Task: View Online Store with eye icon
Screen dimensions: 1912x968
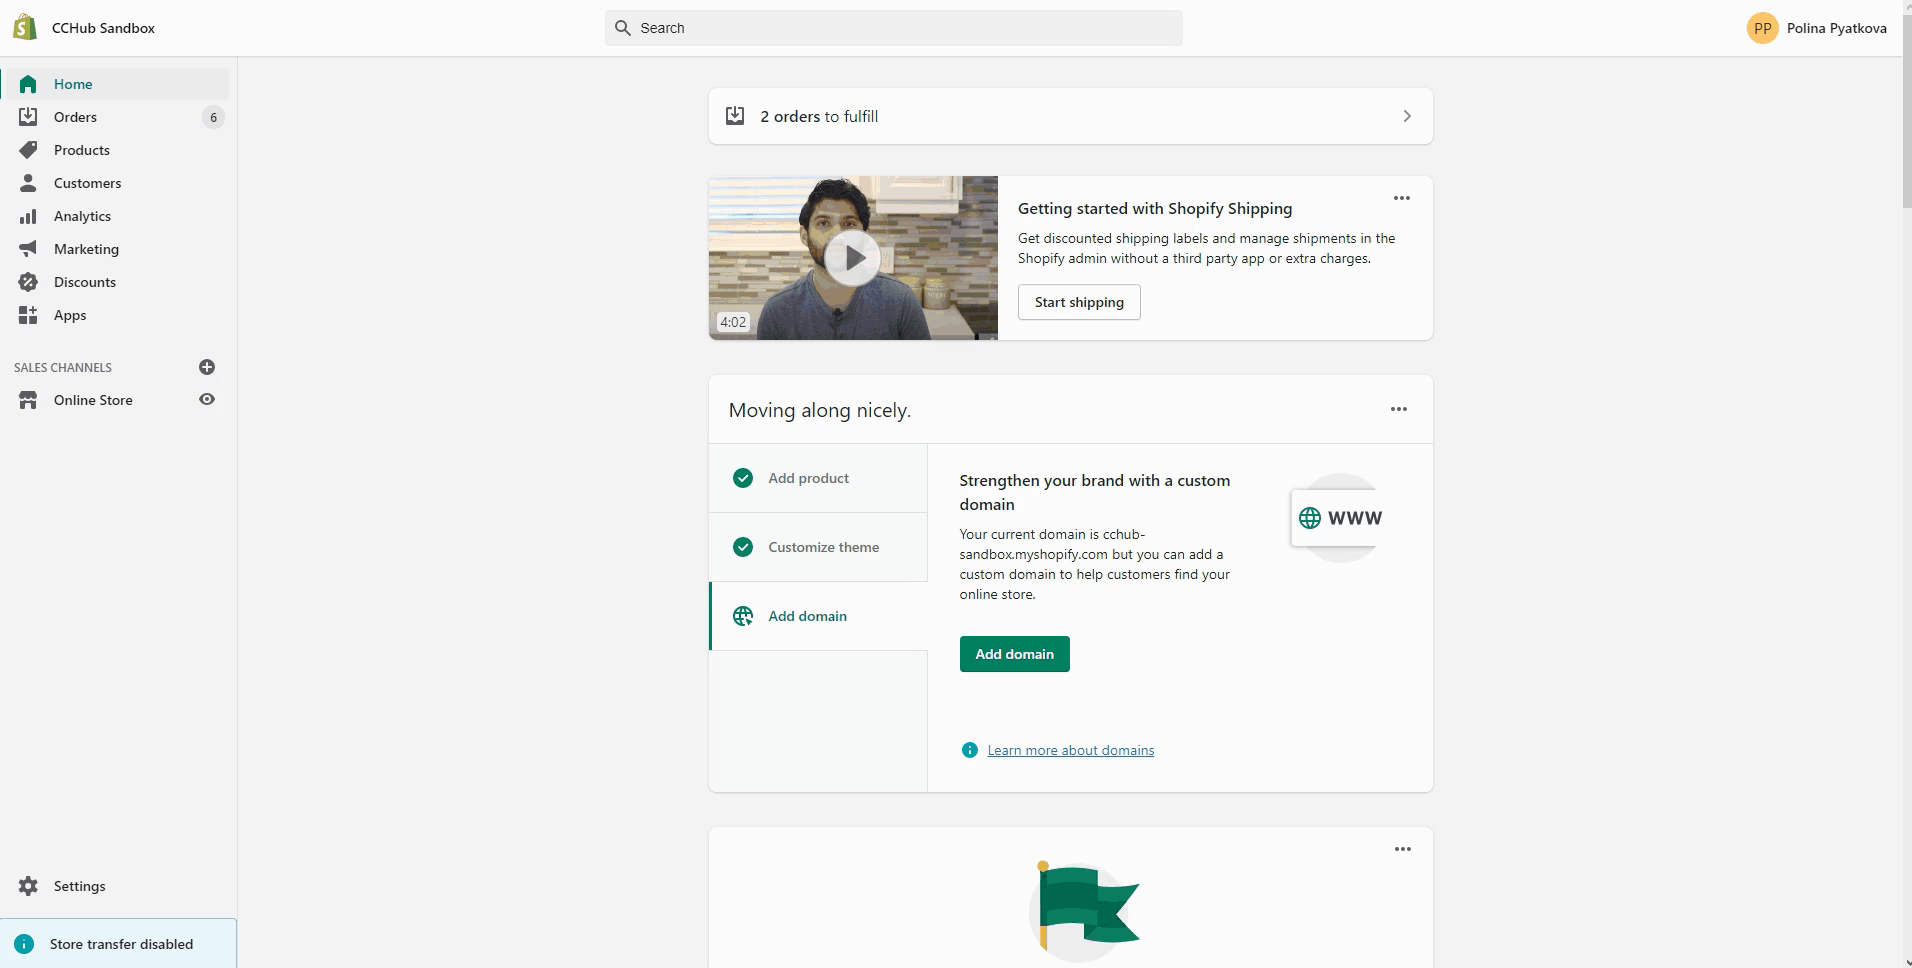Action: 207,400
